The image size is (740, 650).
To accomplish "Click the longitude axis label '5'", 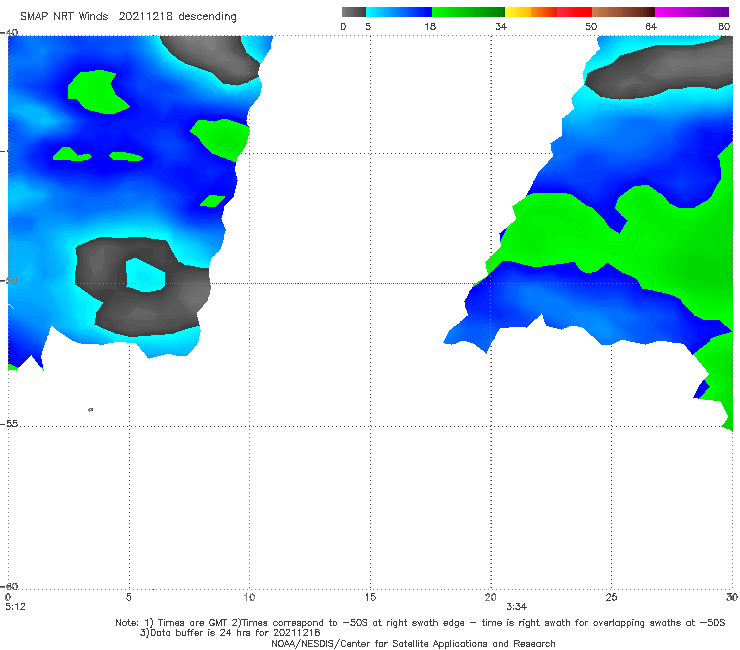I will pyautogui.click(x=128, y=597).
